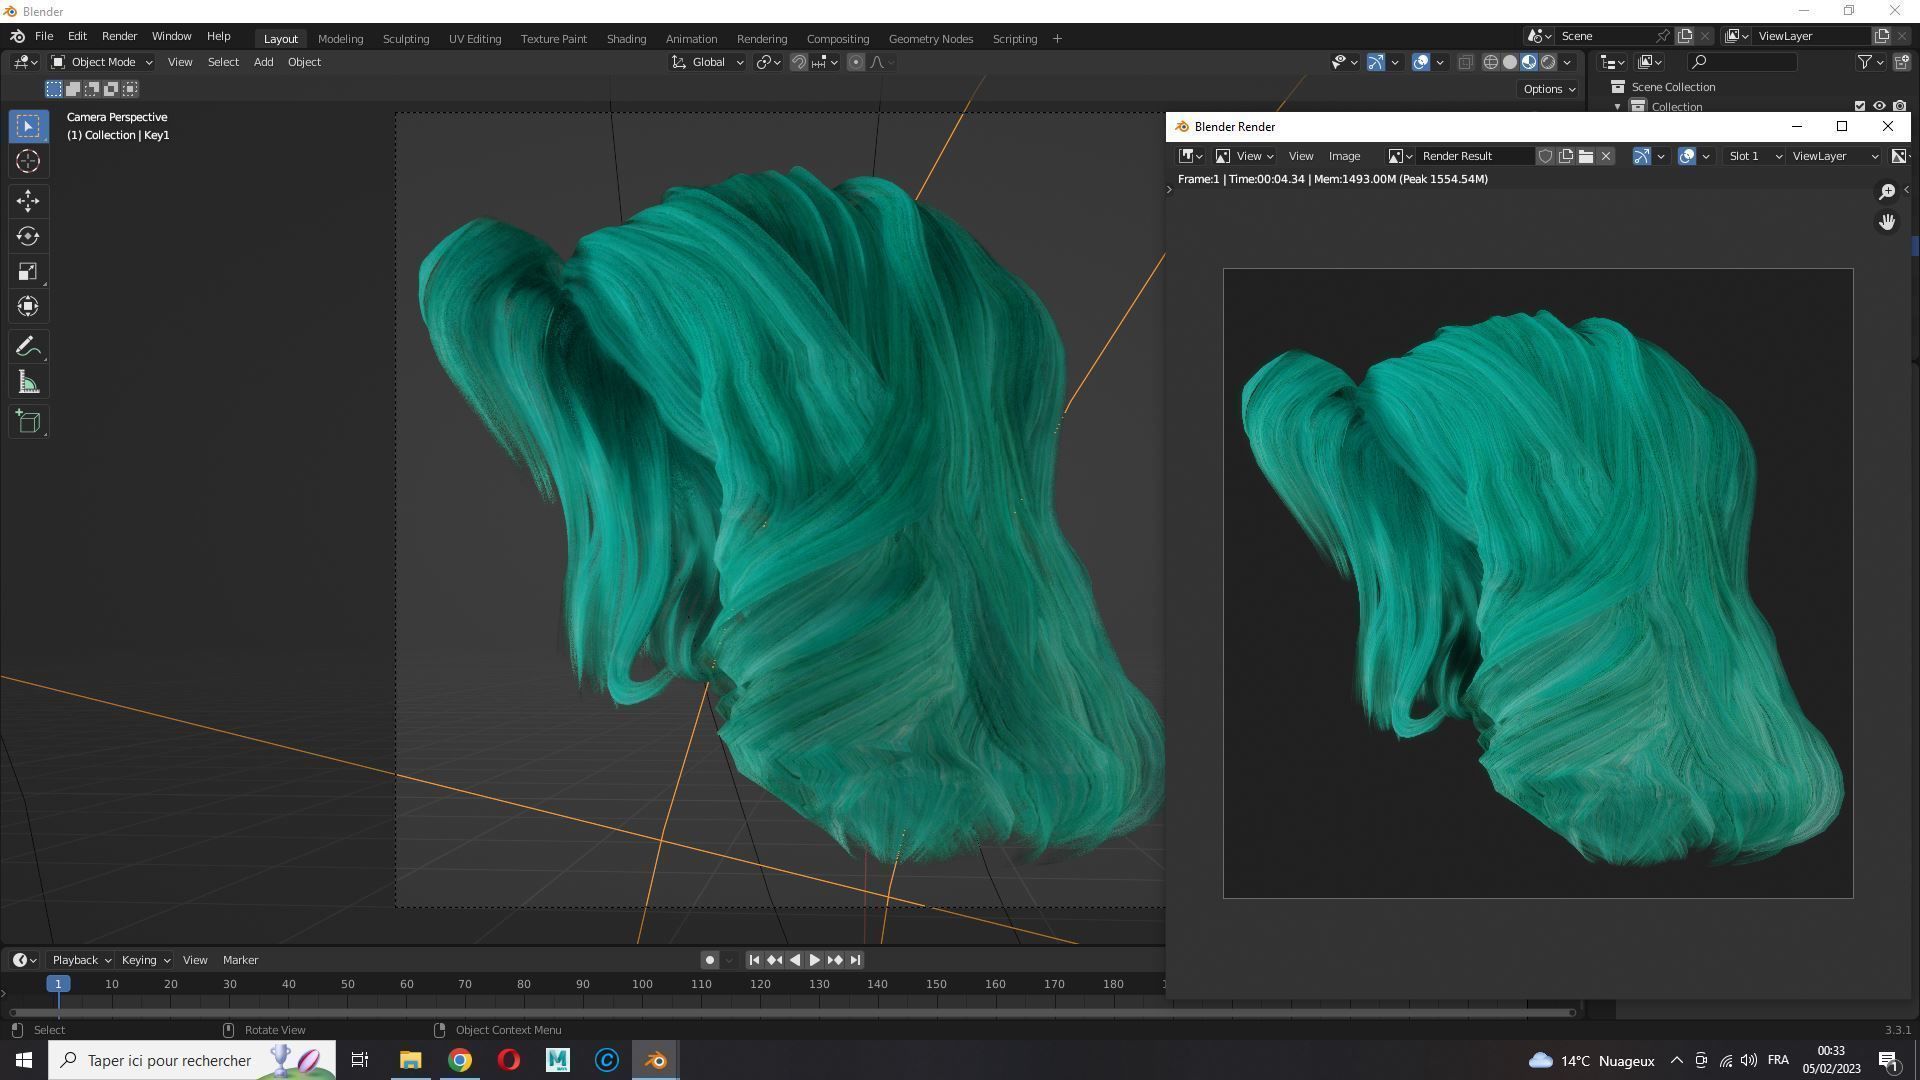
Task: Select the Measure ruler tool
Action: pos(28,382)
